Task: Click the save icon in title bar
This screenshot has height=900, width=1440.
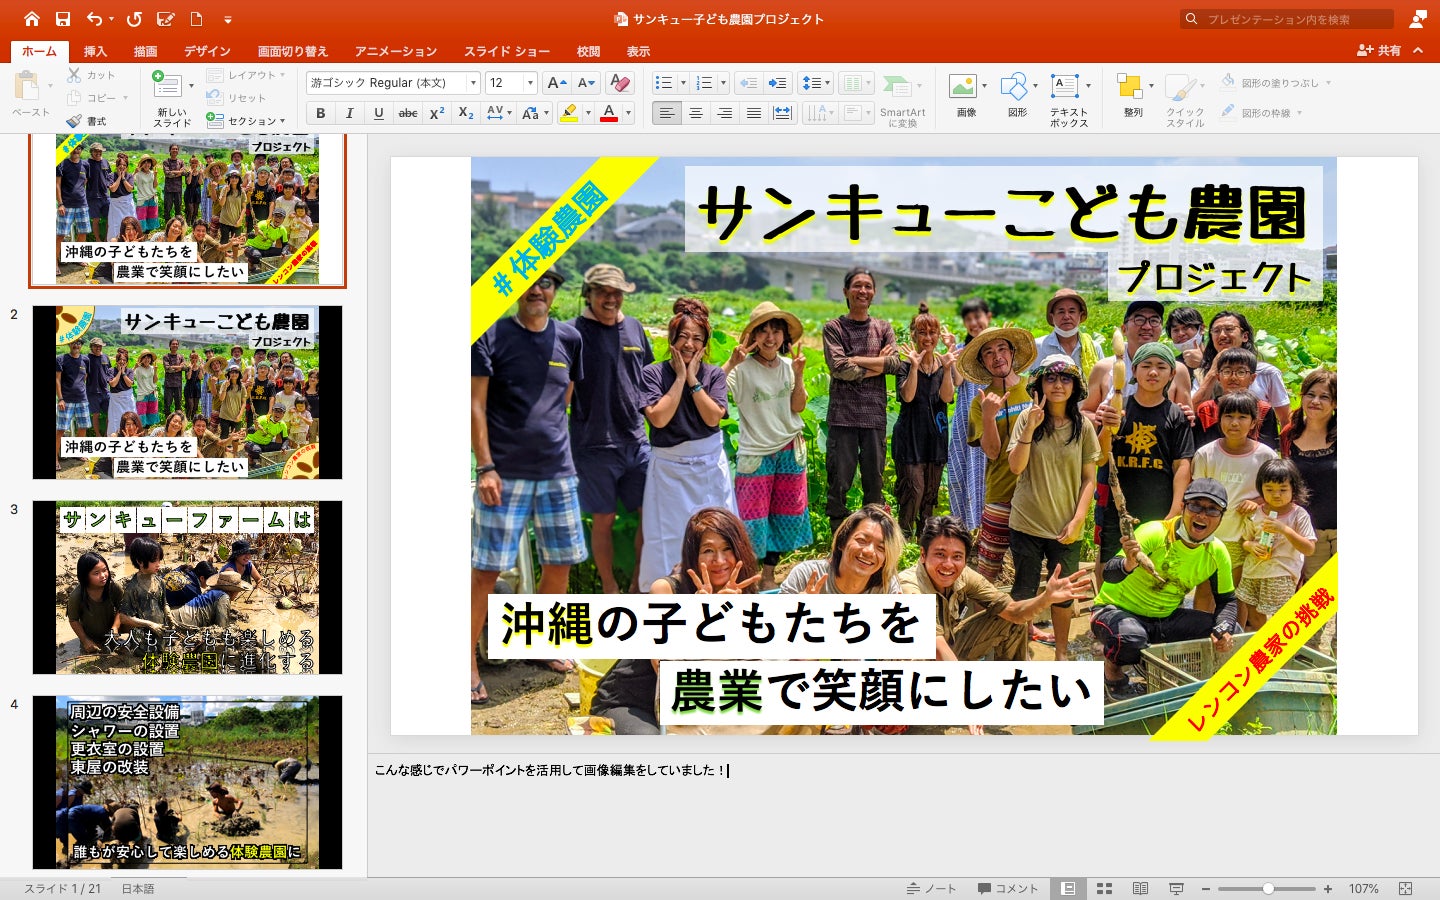Action: pyautogui.click(x=63, y=19)
